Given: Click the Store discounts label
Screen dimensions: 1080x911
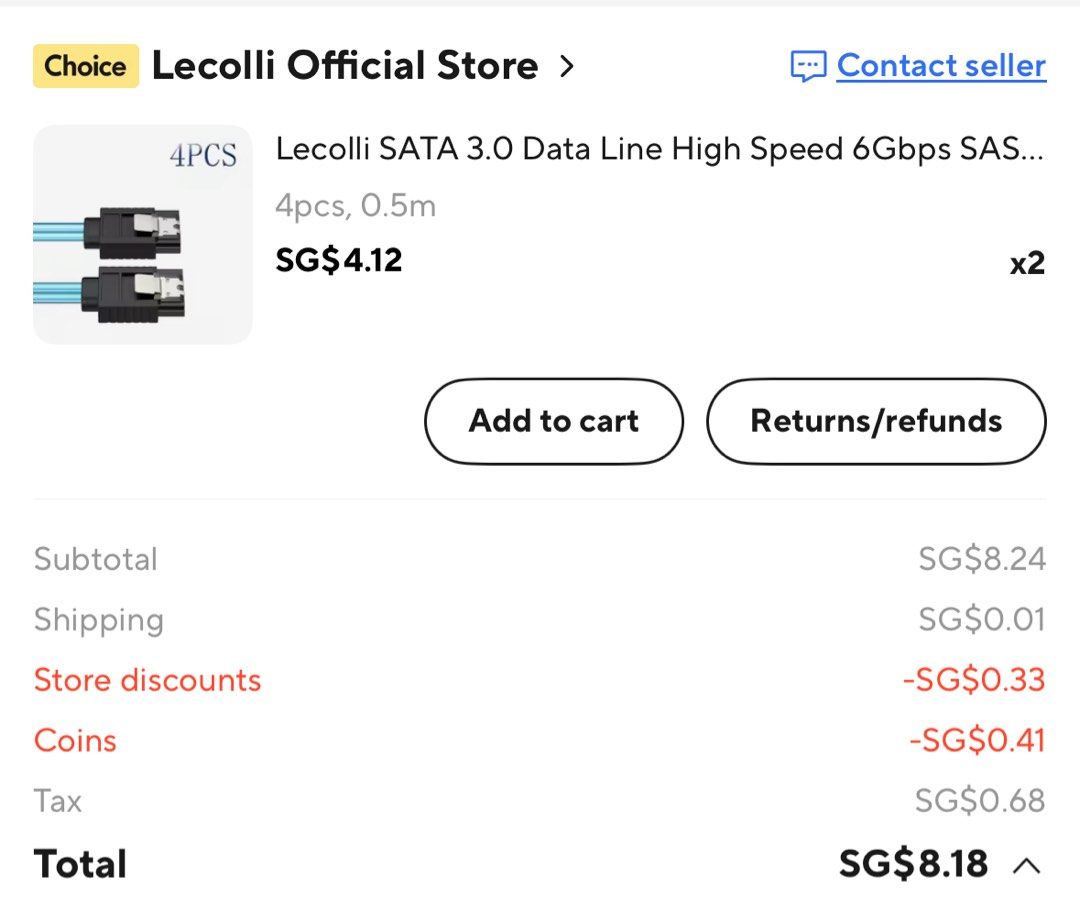Looking at the screenshot, I should pyautogui.click(x=147, y=680).
